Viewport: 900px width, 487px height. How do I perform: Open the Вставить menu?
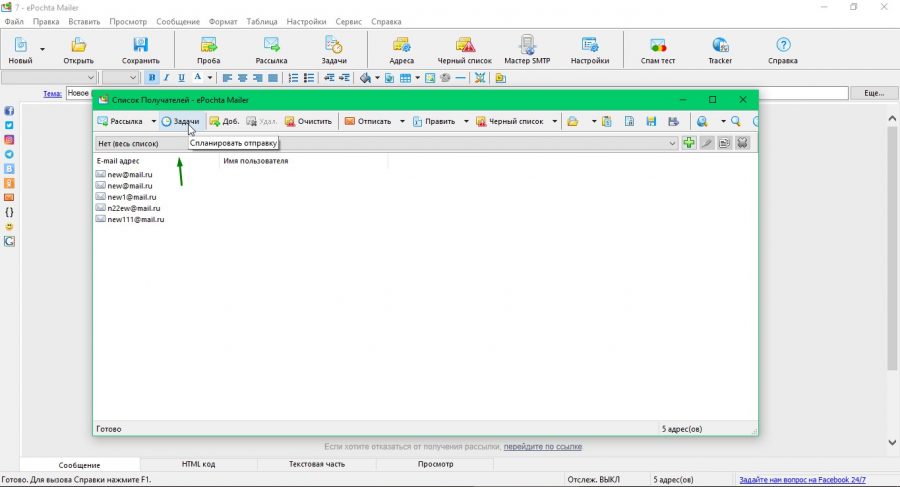[84, 21]
